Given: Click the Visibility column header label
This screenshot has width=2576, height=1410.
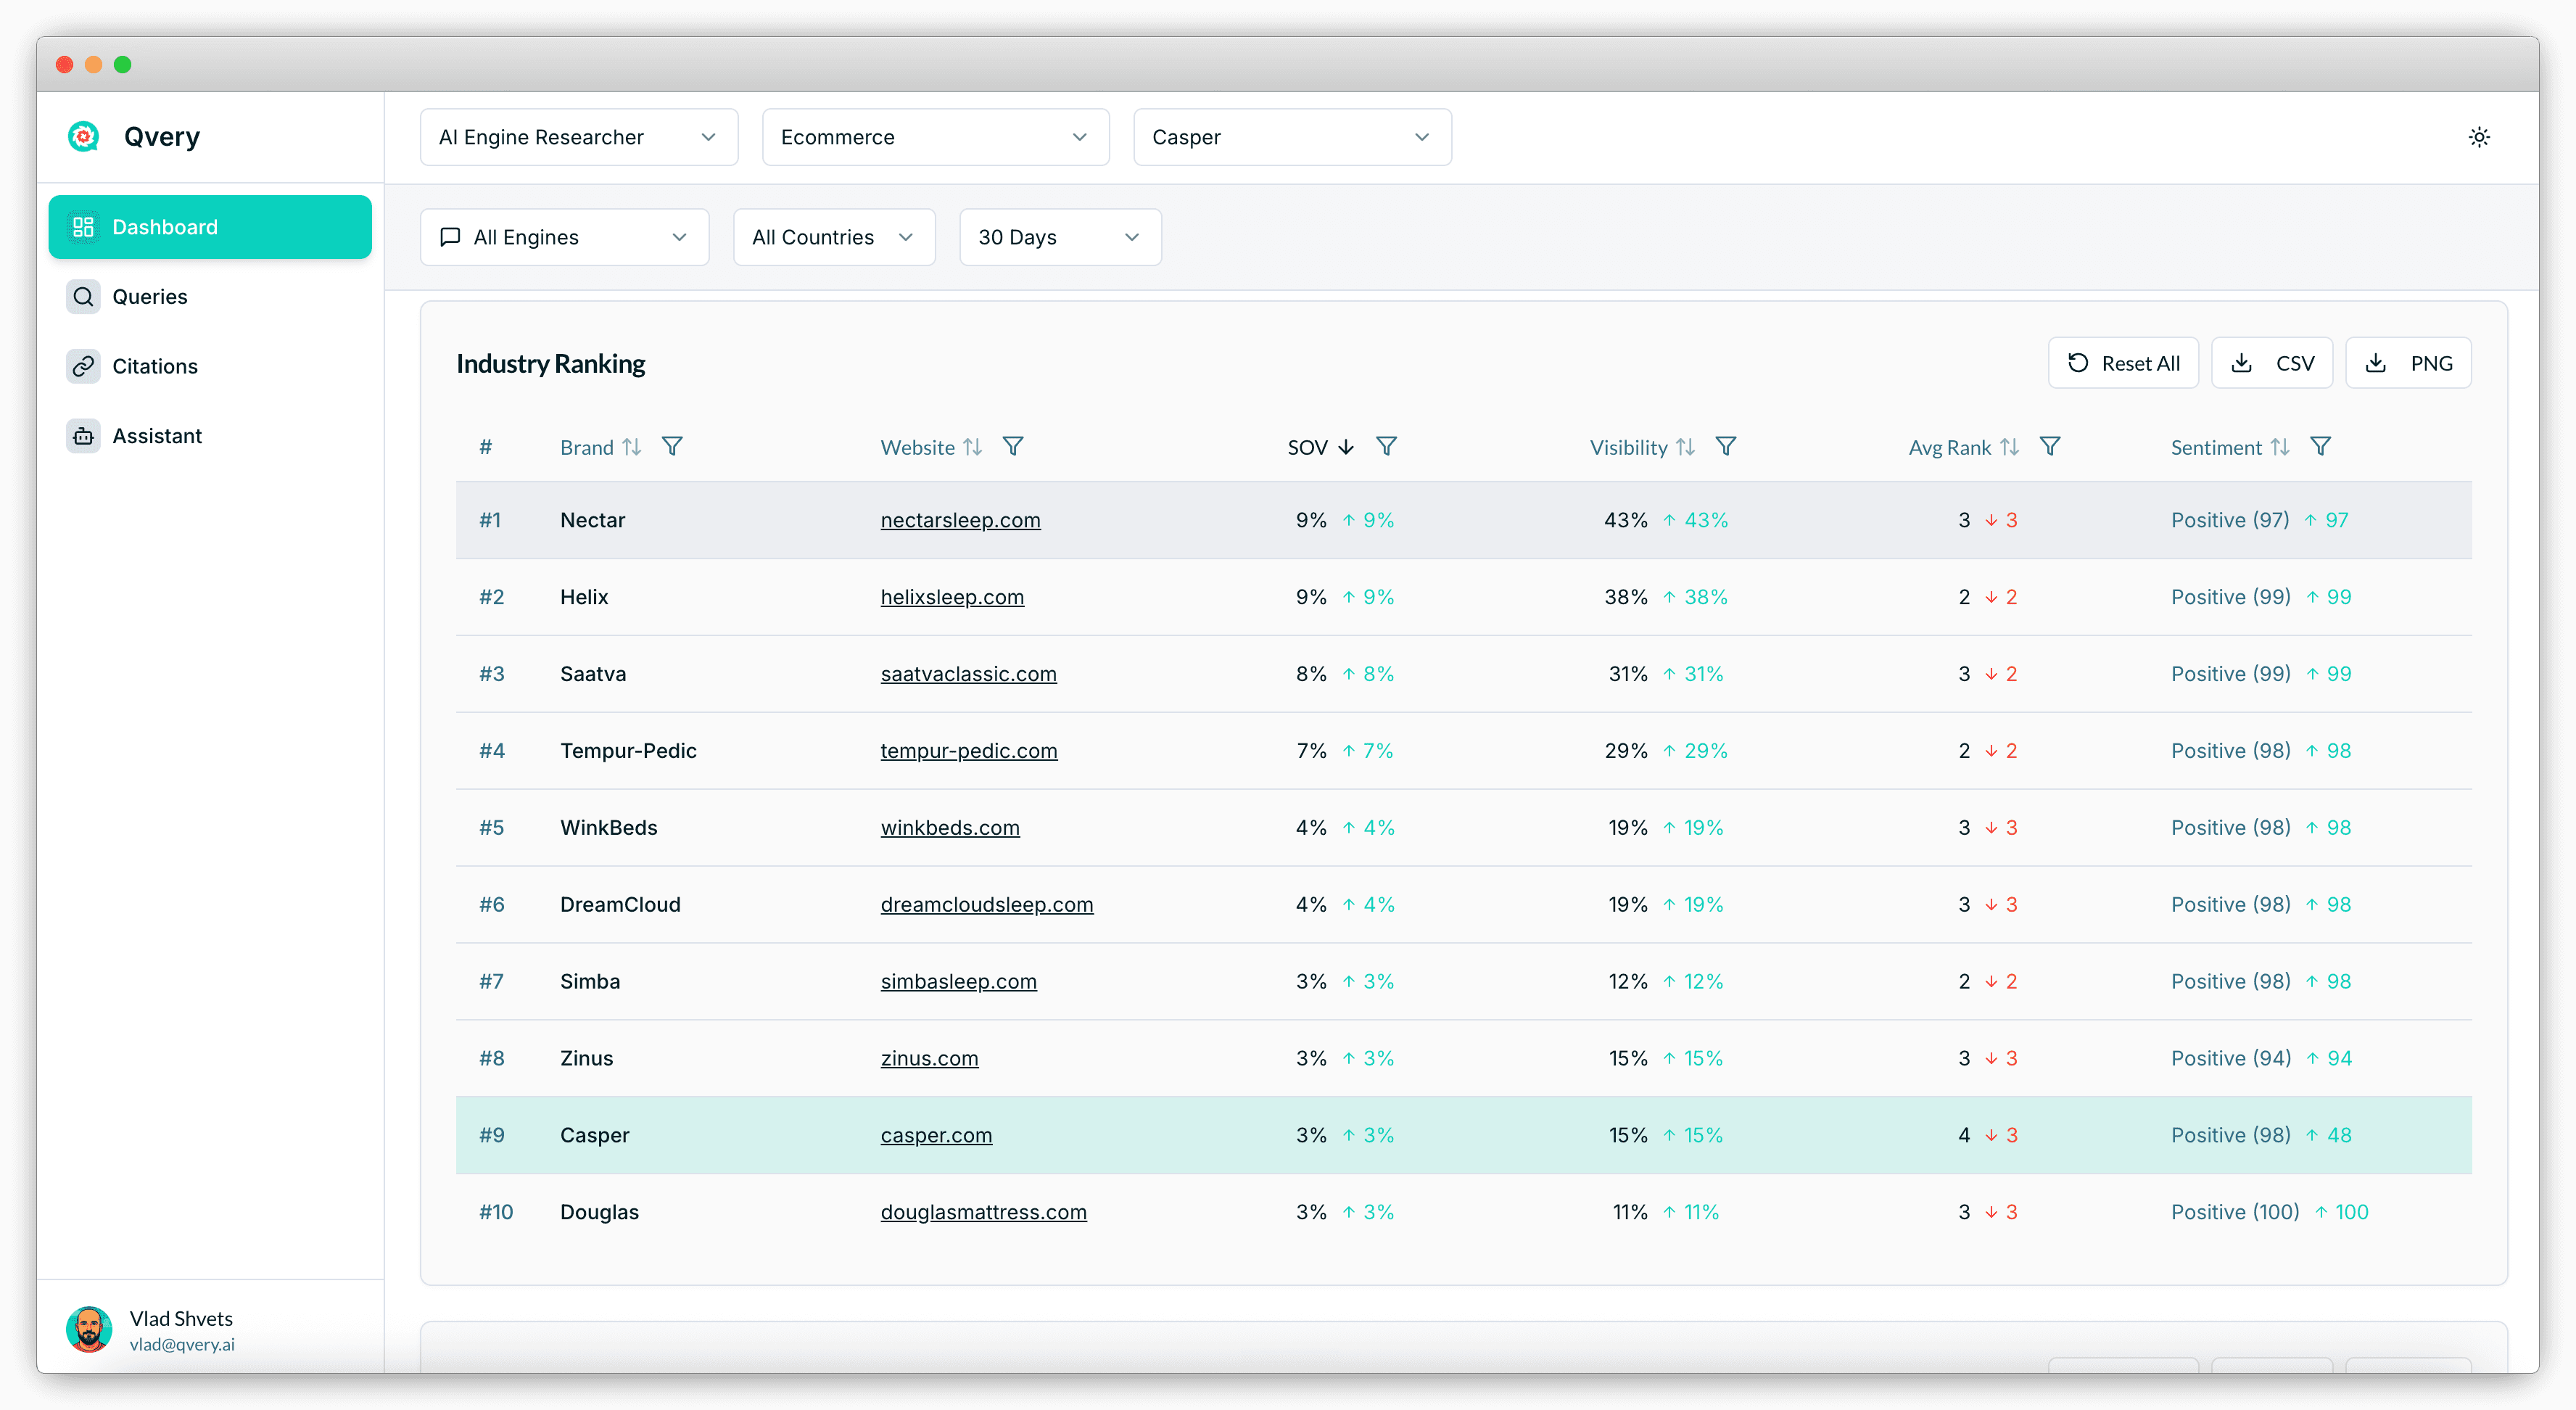Looking at the screenshot, I should [x=1629, y=447].
